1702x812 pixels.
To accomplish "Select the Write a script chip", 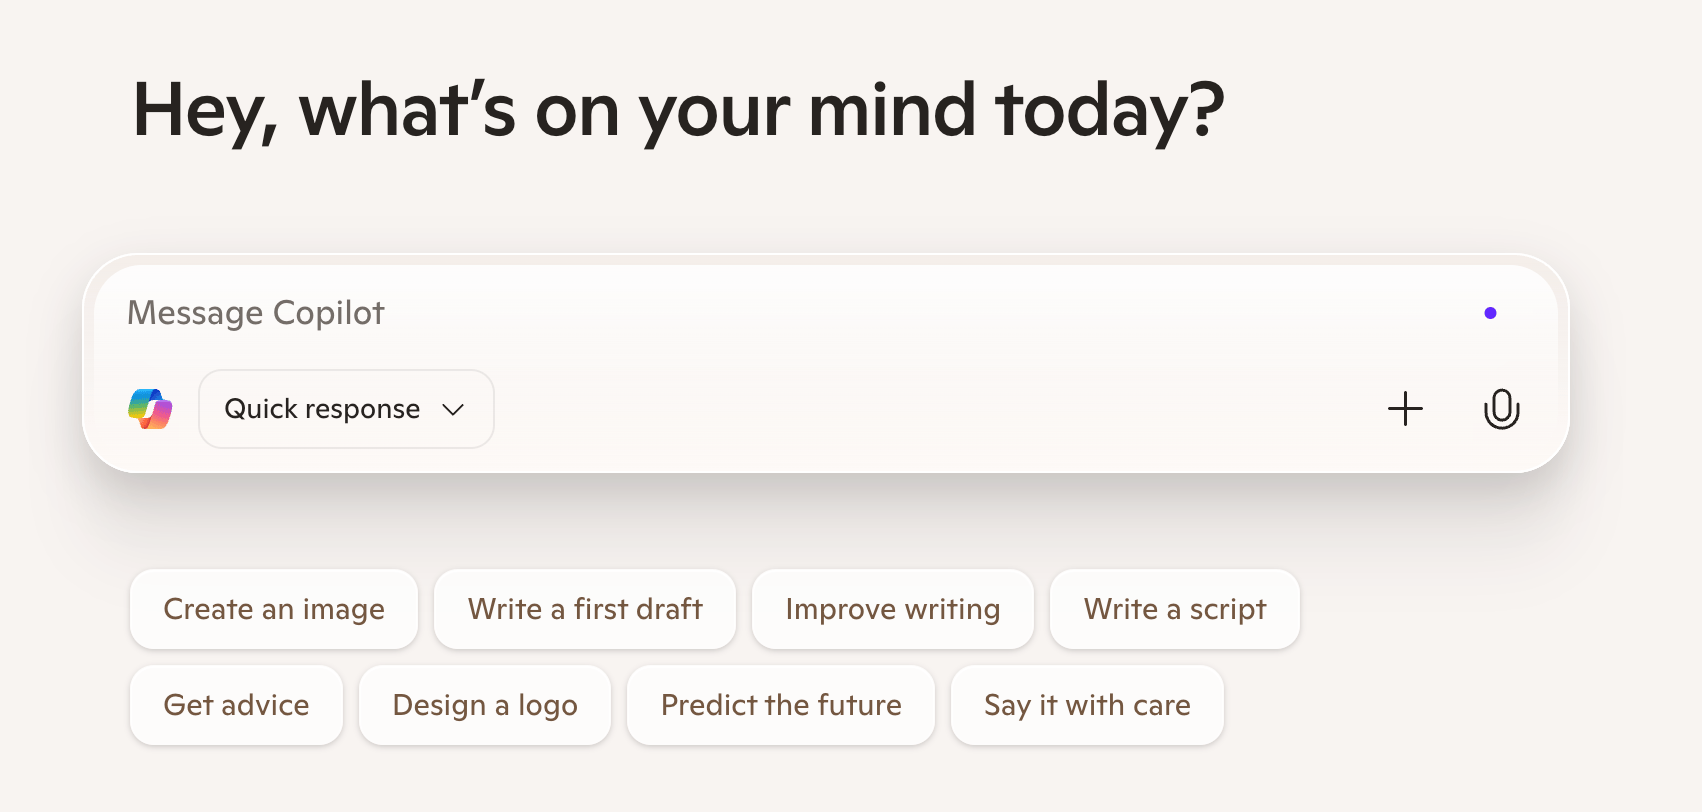I will (1175, 609).
